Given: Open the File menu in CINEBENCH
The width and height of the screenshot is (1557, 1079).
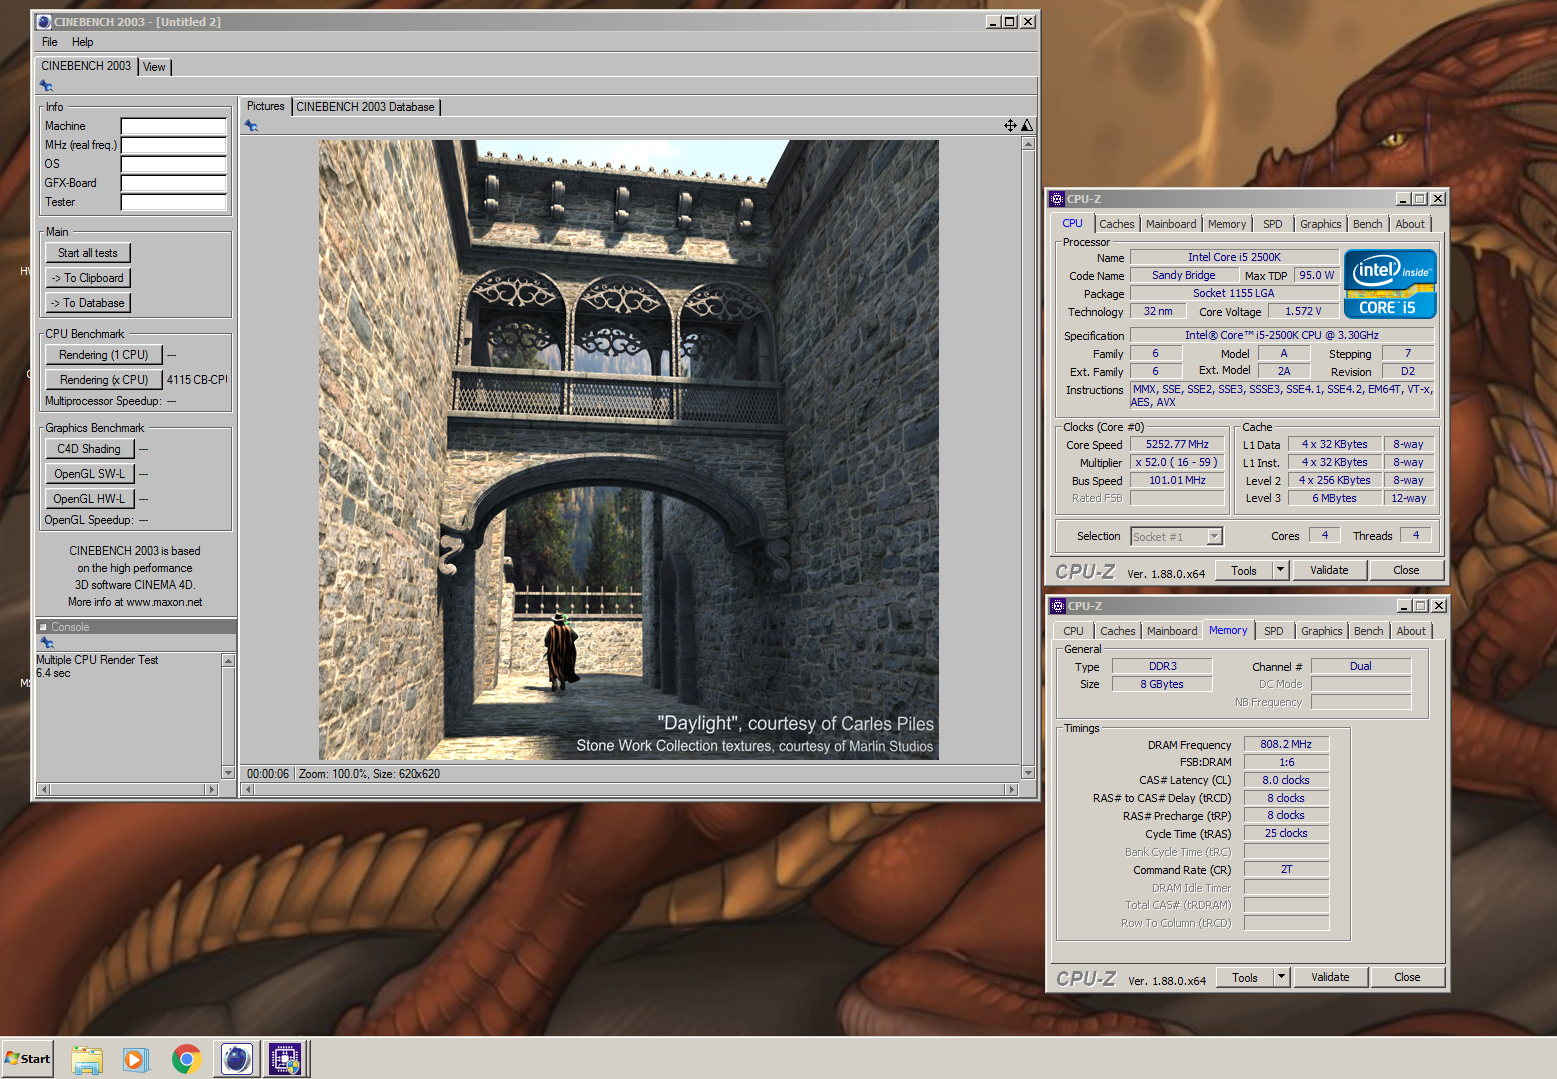Looking at the screenshot, I should (50, 42).
